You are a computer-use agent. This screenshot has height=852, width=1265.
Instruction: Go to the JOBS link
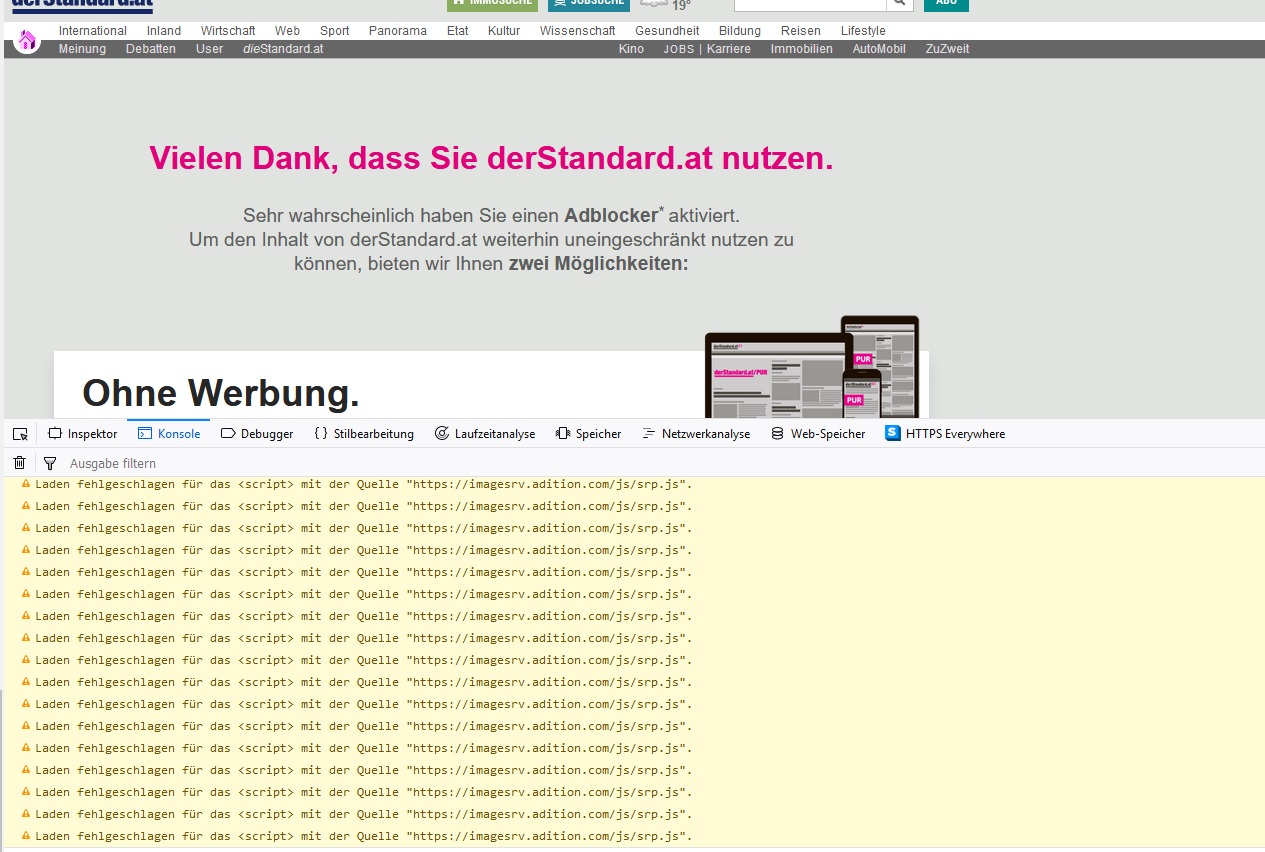point(679,49)
